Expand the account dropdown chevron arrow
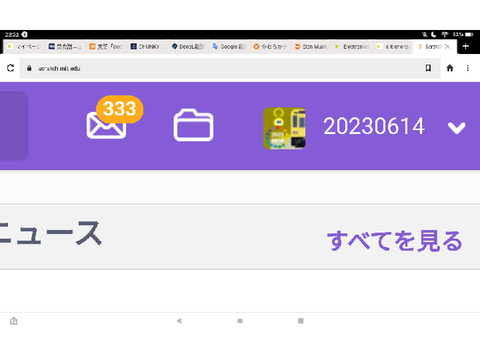480x360 pixels. pos(457,128)
